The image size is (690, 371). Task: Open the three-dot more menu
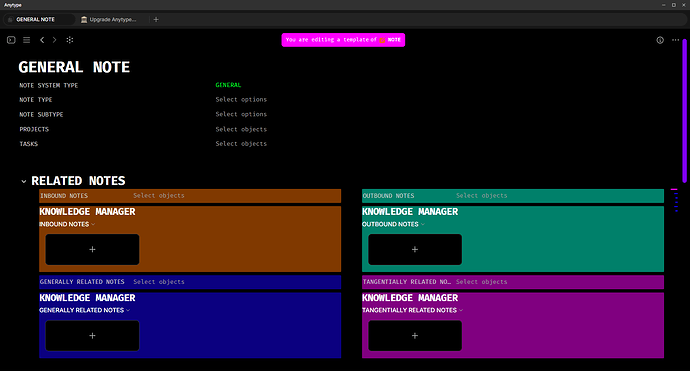(675, 40)
